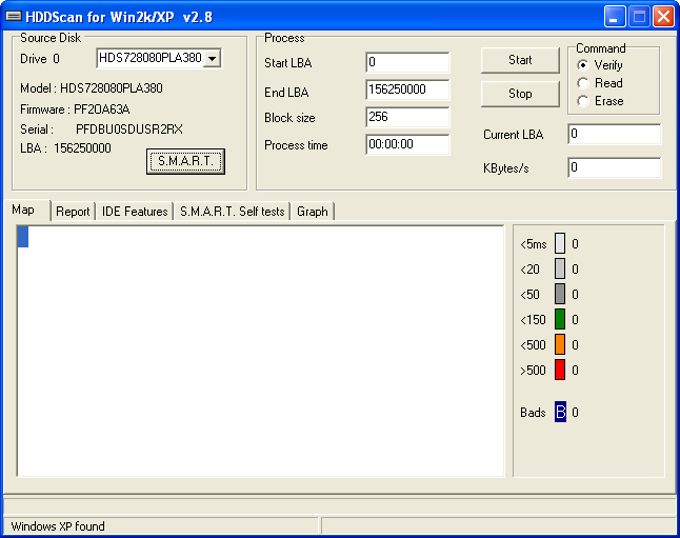Open the Source Disk drive dropdown
The height and width of the screenshot is (538, 680).
click(212, 59)
